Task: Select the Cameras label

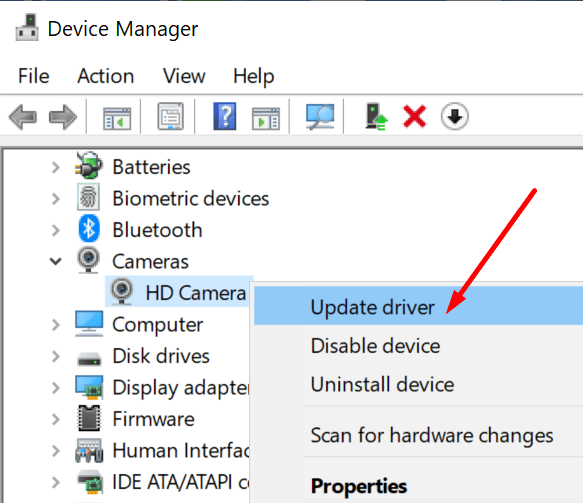Action: [x=151, y=261]
